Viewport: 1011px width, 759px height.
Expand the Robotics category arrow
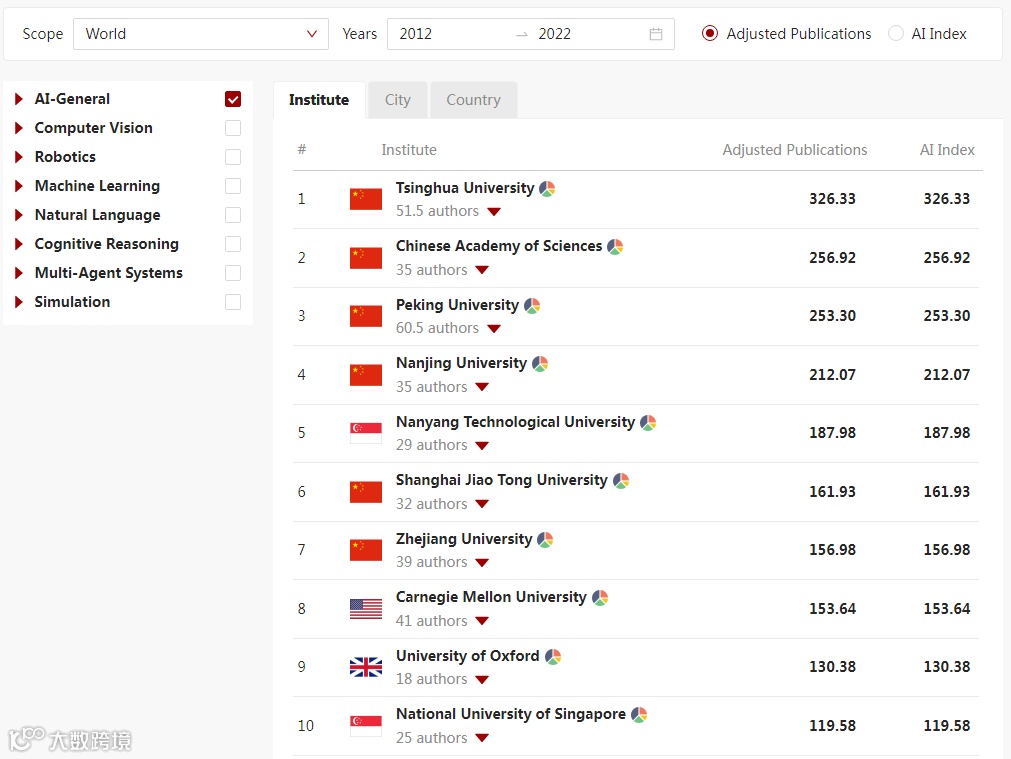click(x=19, y=157)
